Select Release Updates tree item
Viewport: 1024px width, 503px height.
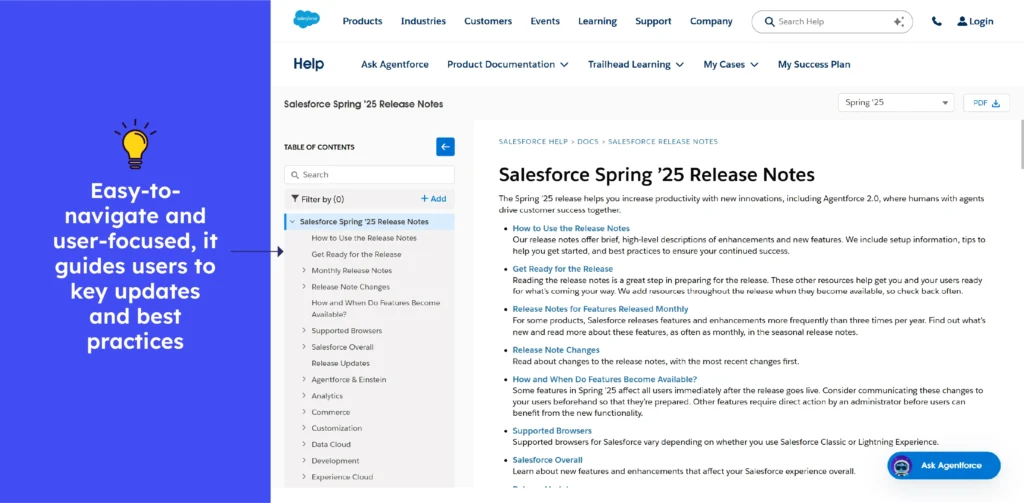click(x=340, y=363)
